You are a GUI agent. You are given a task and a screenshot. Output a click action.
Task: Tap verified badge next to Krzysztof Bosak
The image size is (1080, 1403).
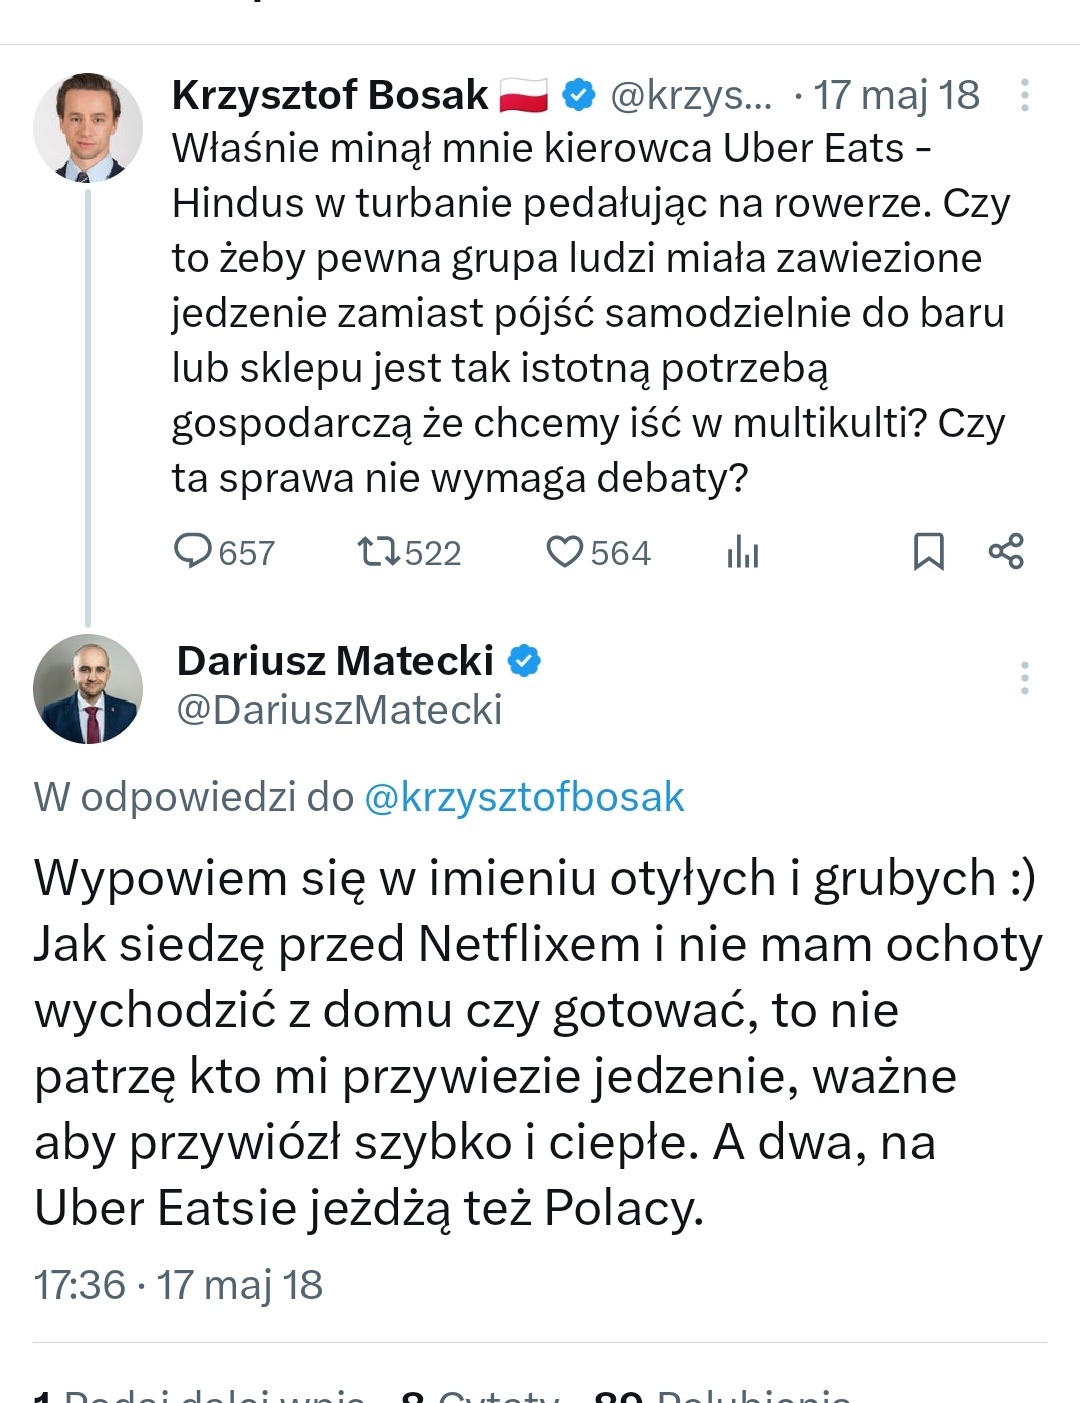pyautogui.click(x=579, y=95)
